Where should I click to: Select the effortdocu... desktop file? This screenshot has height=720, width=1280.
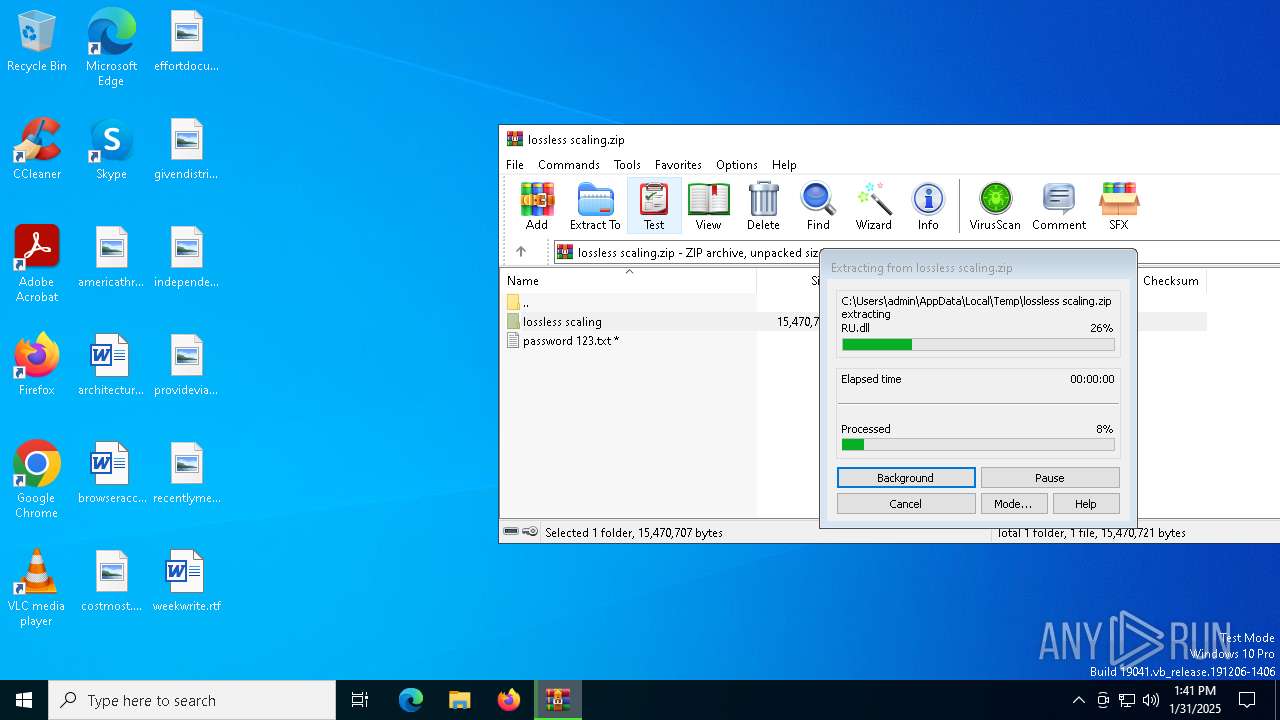click(x=186, y=42)
